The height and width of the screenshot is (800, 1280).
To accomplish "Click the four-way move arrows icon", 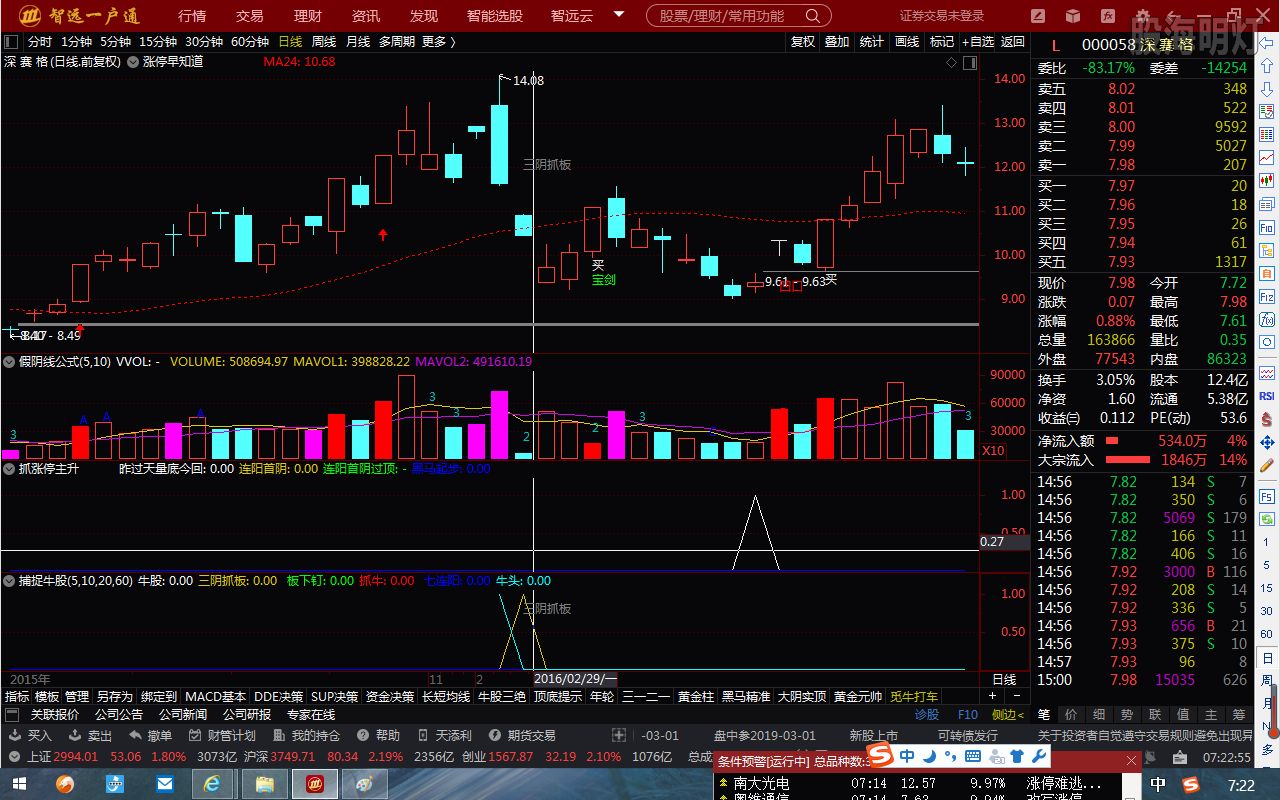I will pyautogui.click(x=1267, y=441).
